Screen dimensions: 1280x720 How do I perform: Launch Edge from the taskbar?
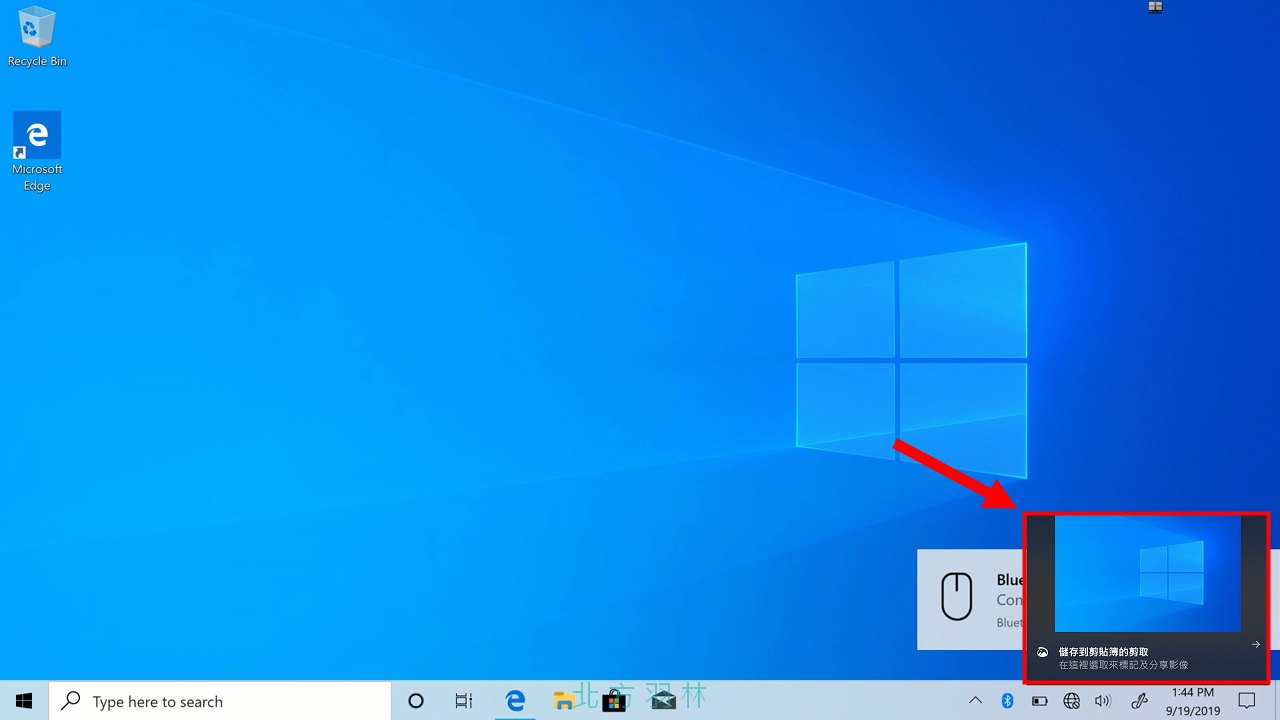point(515,701)
